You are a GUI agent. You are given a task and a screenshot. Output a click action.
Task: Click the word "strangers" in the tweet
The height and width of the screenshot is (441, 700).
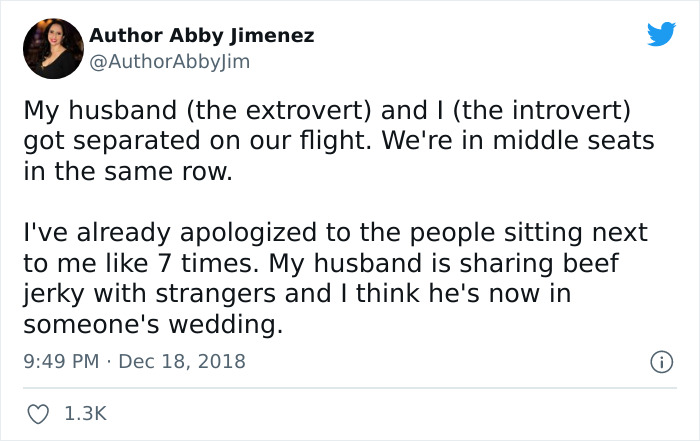point(208,296)
